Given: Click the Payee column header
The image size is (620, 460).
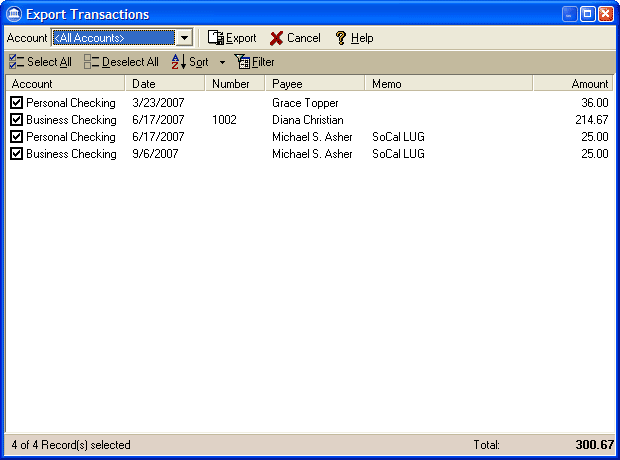Looking at the screenshot, I should [315, 84].
